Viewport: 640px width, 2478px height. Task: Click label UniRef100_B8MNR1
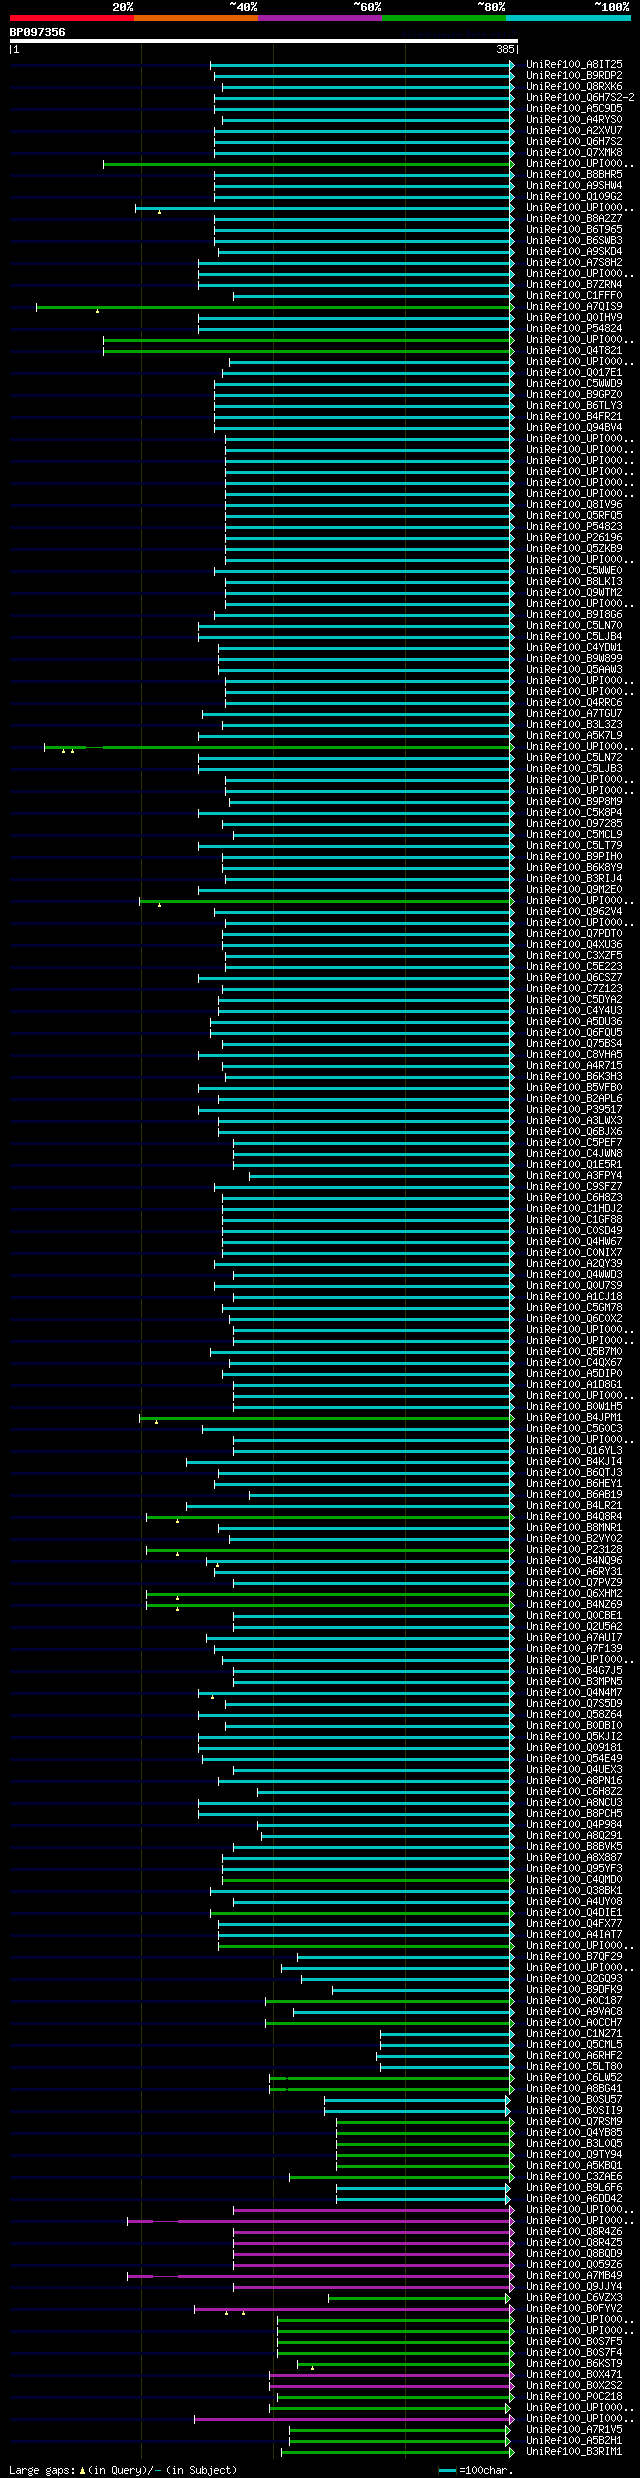574,1527
